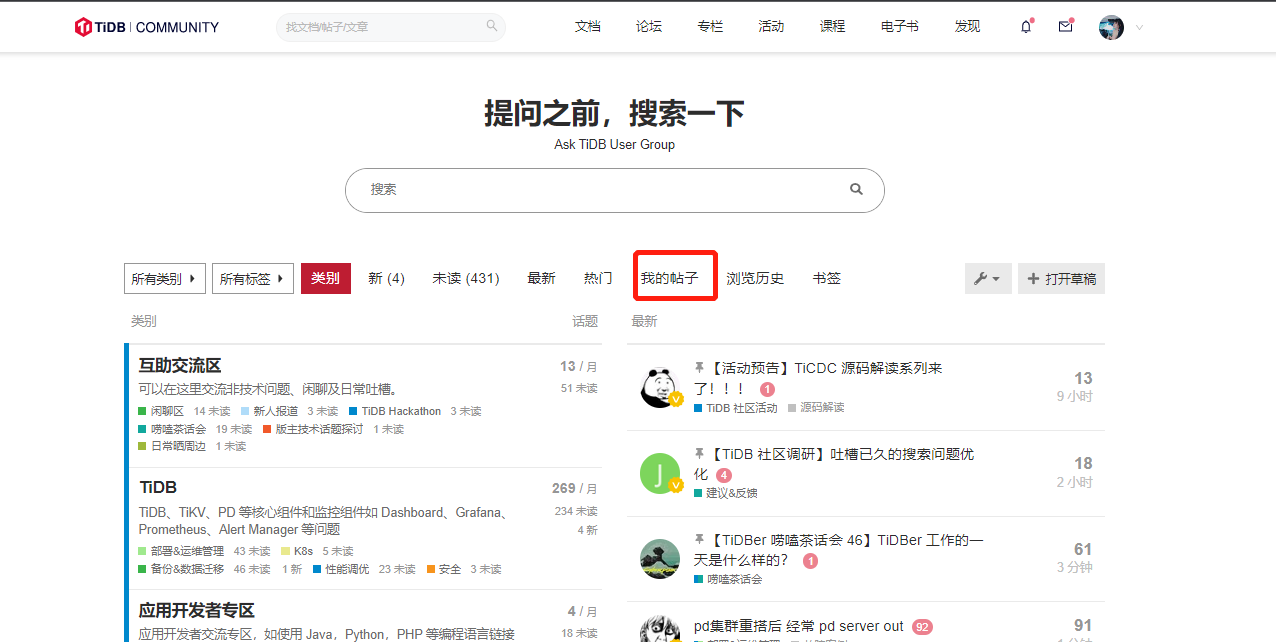
Task: Switch to the 新 (4) tab
Action: [x=386, y=279]
